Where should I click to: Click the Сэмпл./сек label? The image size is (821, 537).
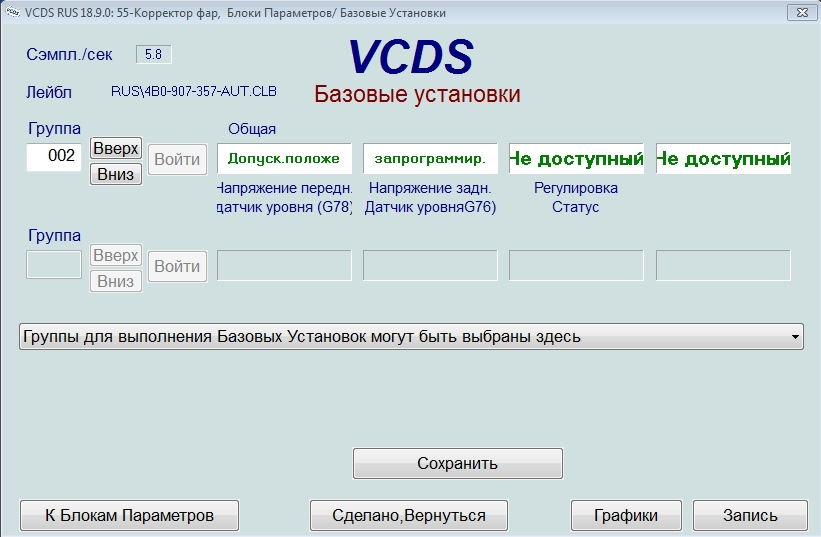(x=69, y=54)
